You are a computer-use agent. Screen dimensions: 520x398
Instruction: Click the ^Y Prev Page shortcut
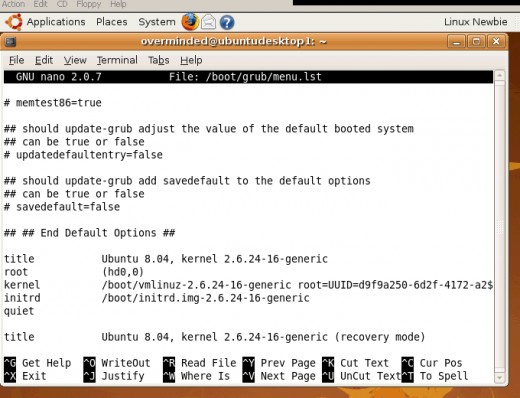pyautogui.click(x=279, y=363)
